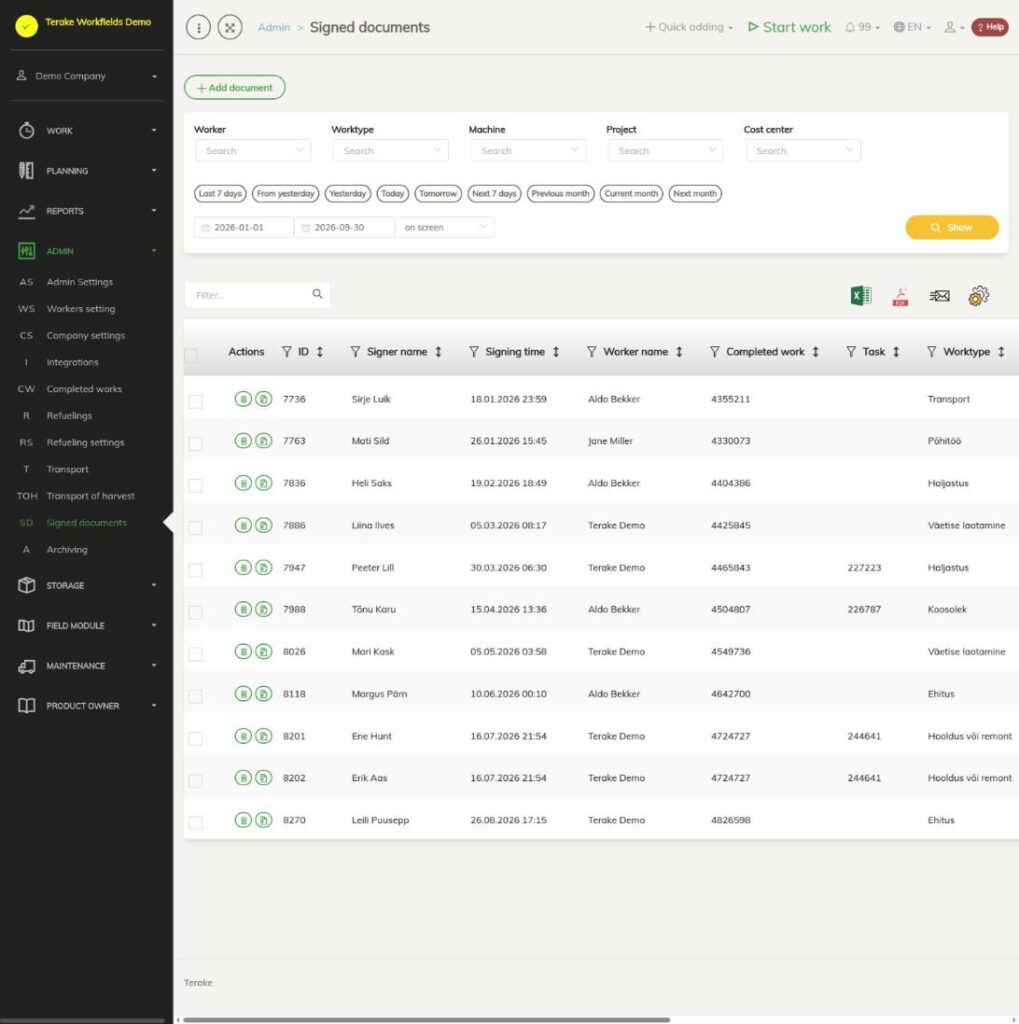Sort by Task column
Image resolution: width=1019 pixels, height=1024 pixels.
coord(896,352)
